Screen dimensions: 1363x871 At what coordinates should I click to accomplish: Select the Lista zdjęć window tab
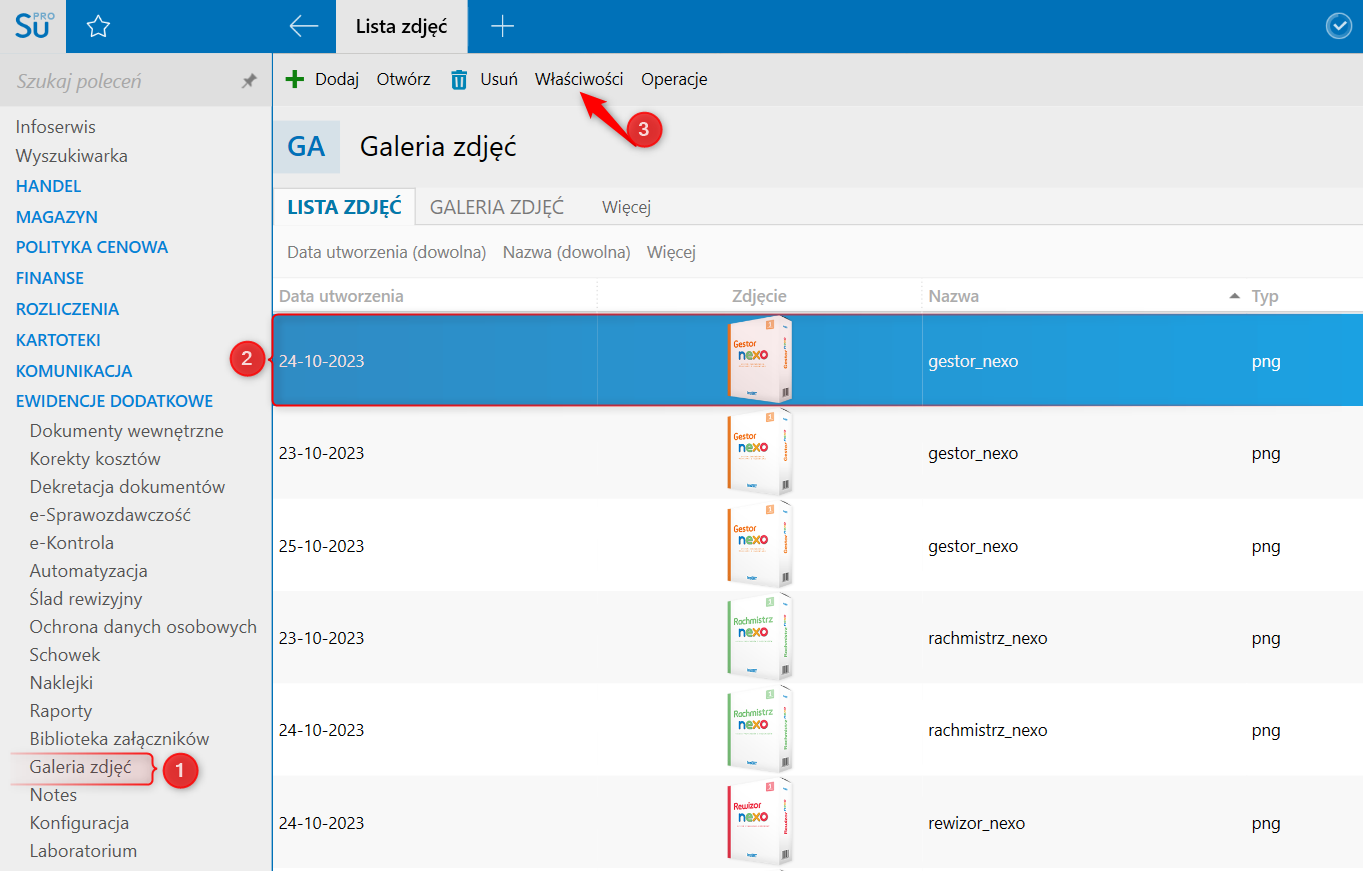click(402, 27)
